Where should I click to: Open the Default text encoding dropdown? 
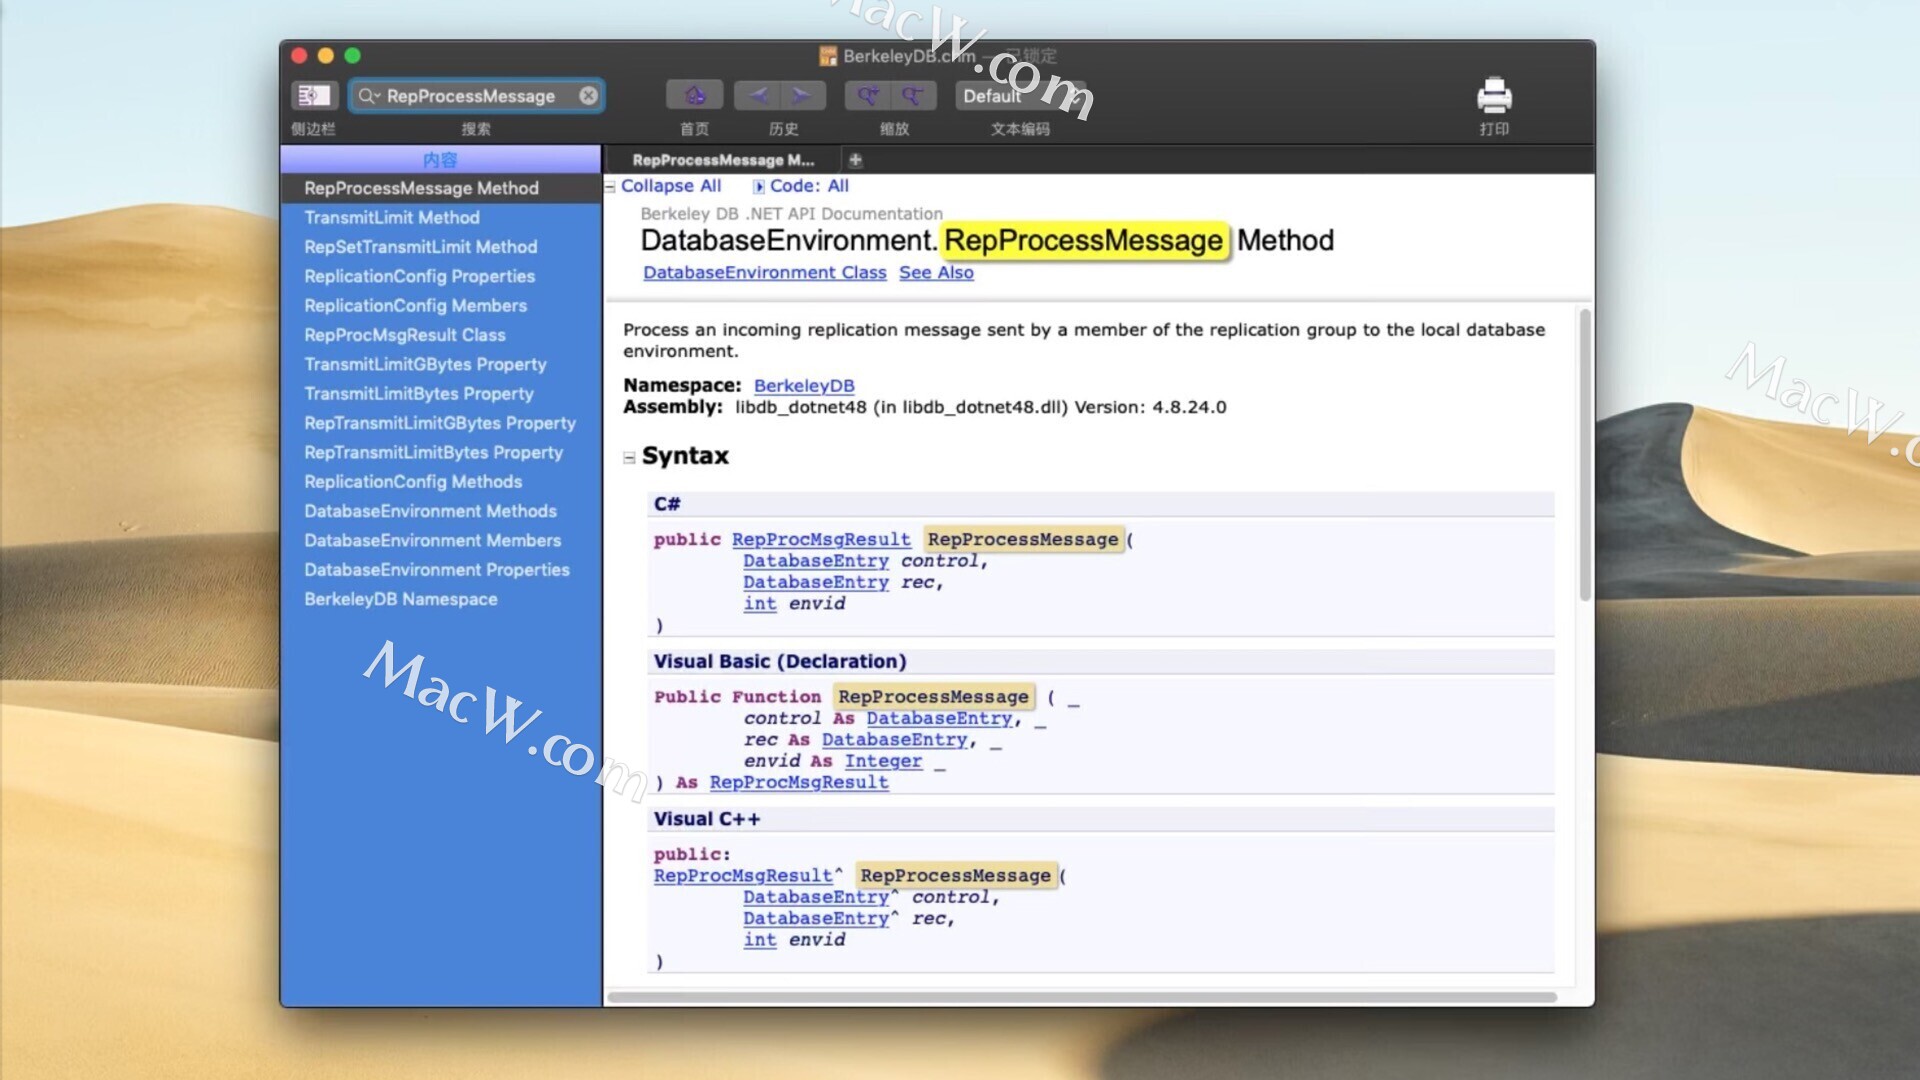pyautogui.click(x=1020, y=96)
